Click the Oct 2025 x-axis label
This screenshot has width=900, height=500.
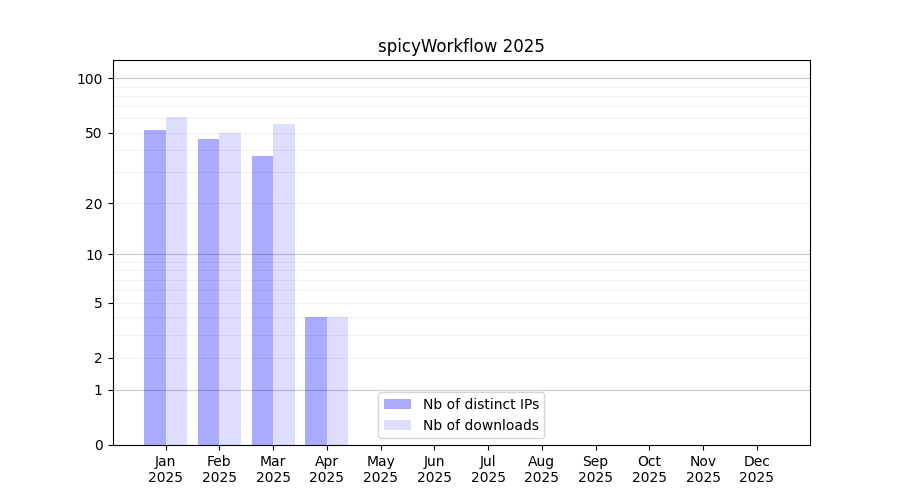pyautogui.click(x=649, y=469)
